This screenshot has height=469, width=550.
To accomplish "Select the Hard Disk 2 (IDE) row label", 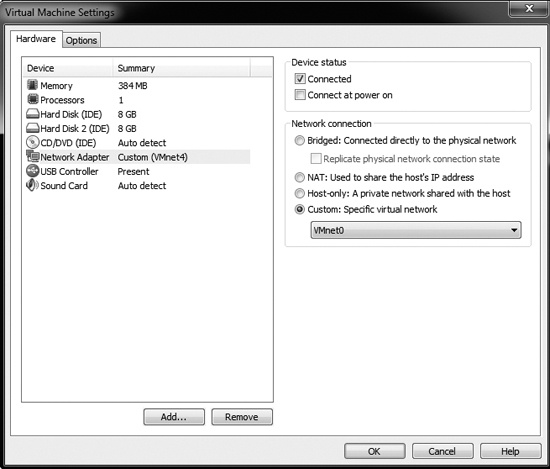I will click(x=75, y=129).
